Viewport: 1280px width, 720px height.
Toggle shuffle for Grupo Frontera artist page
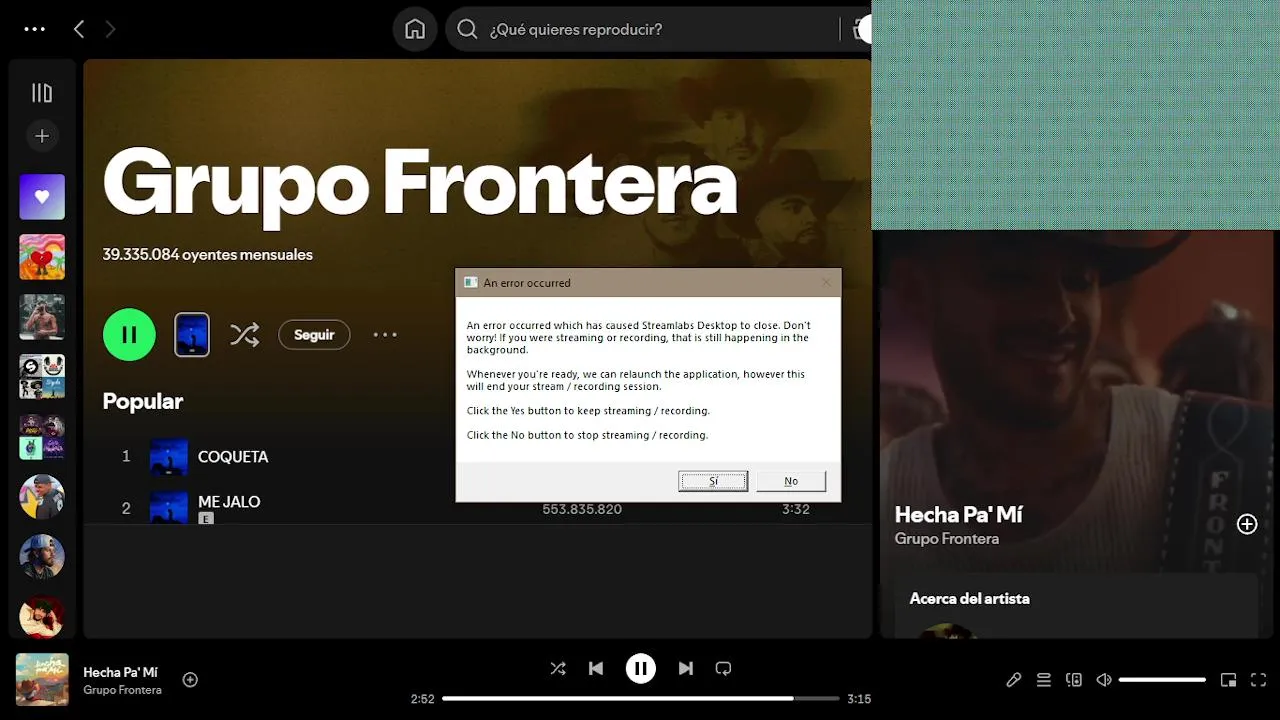[x=244, y=334]
